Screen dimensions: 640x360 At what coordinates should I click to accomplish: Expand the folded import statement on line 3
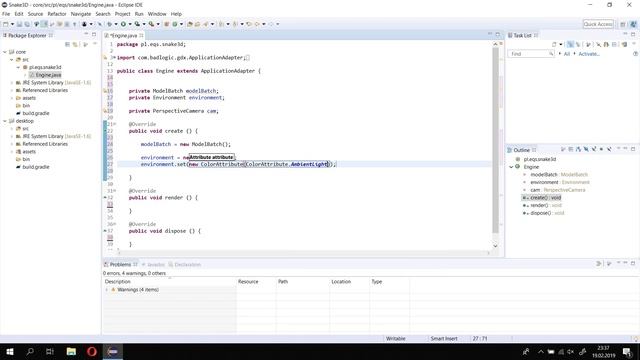(114, 58)
